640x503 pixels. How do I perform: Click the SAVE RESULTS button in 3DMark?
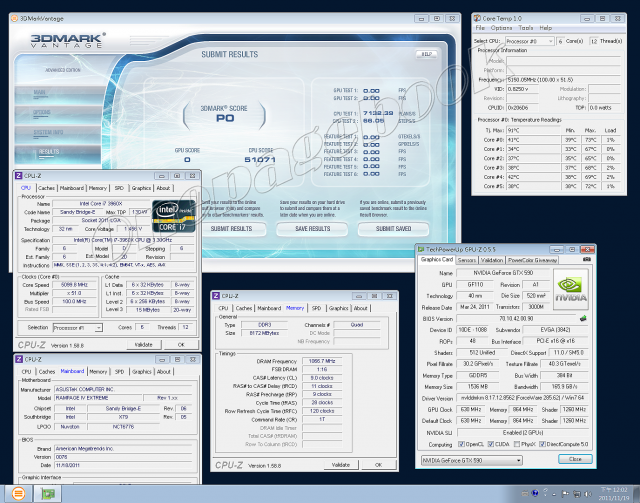coord(312,229)
